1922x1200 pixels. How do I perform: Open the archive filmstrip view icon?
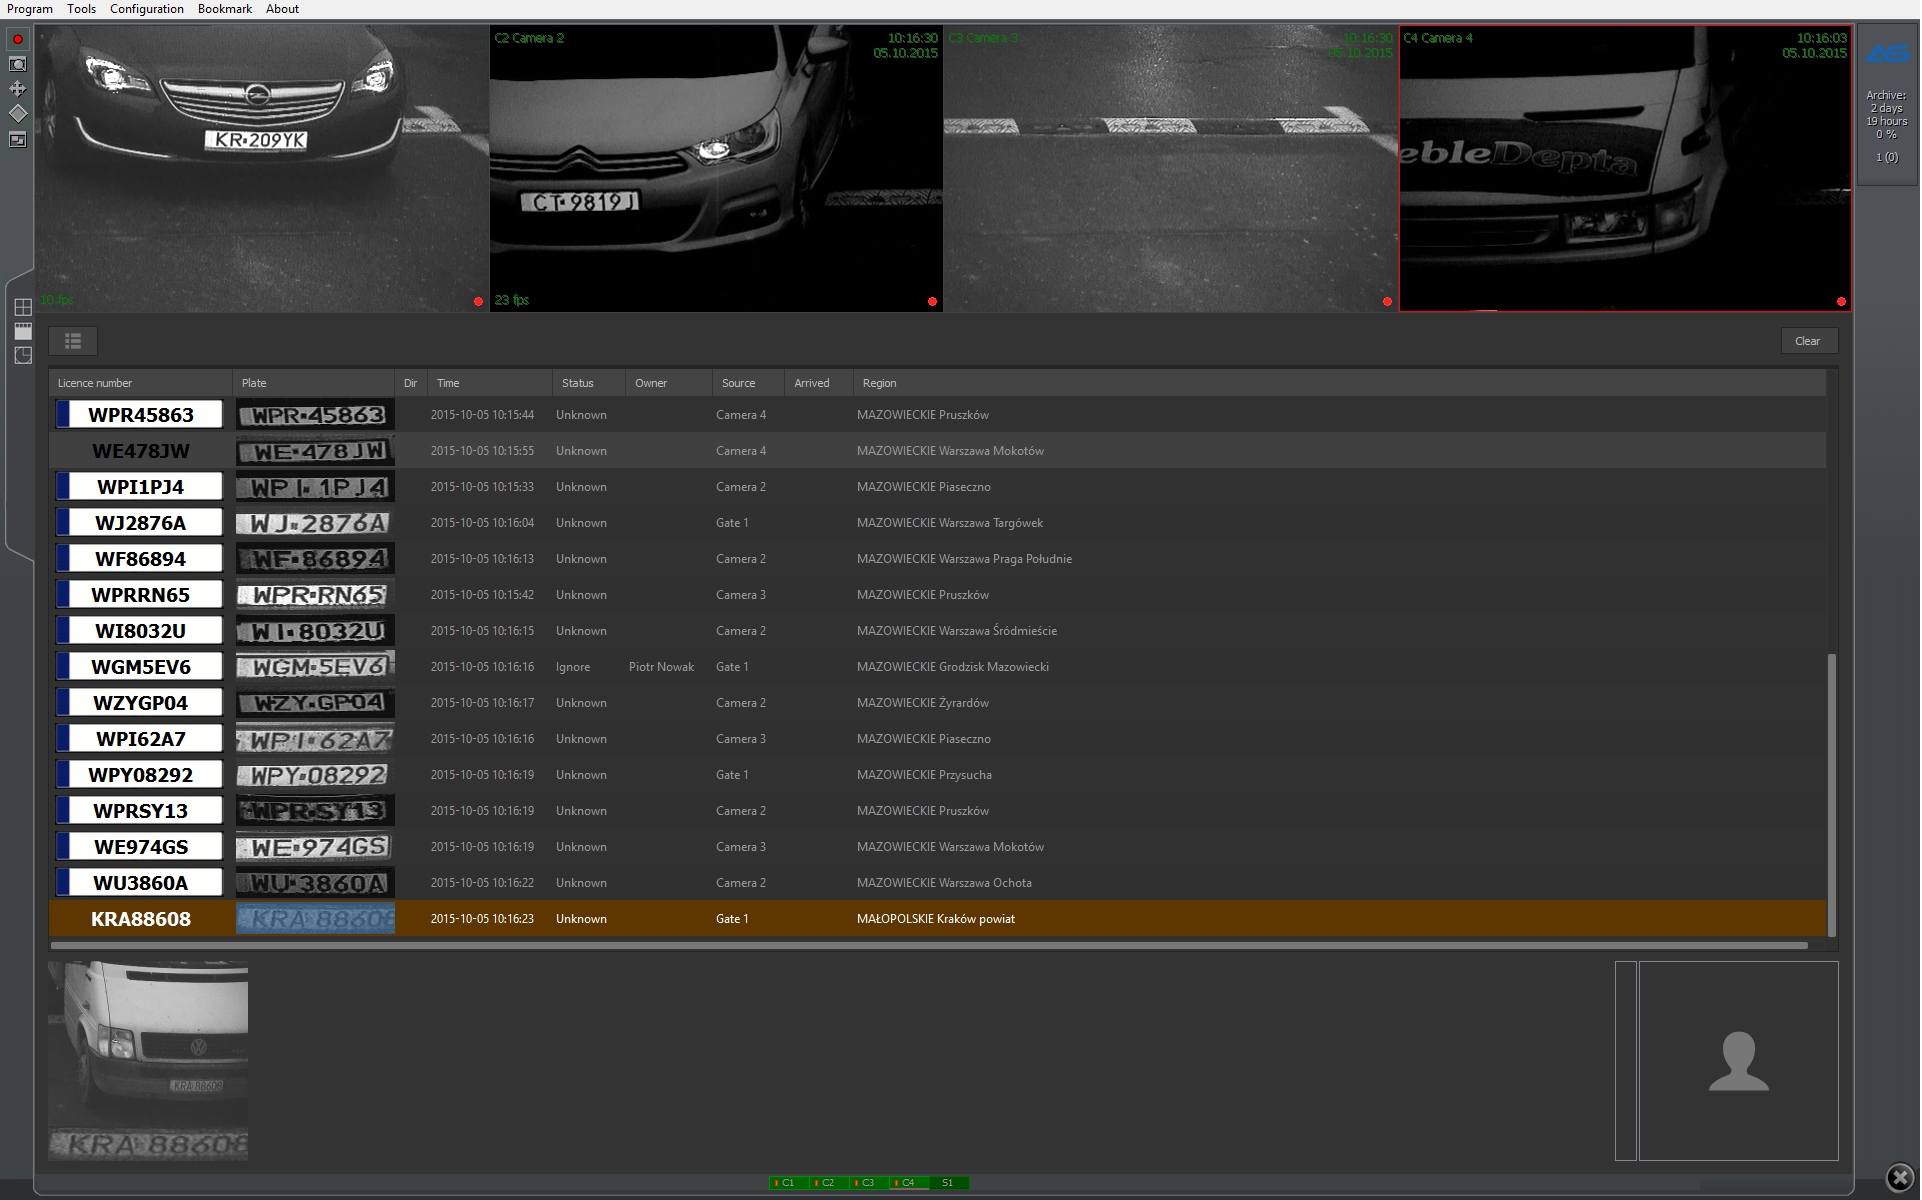click(23, 331)
